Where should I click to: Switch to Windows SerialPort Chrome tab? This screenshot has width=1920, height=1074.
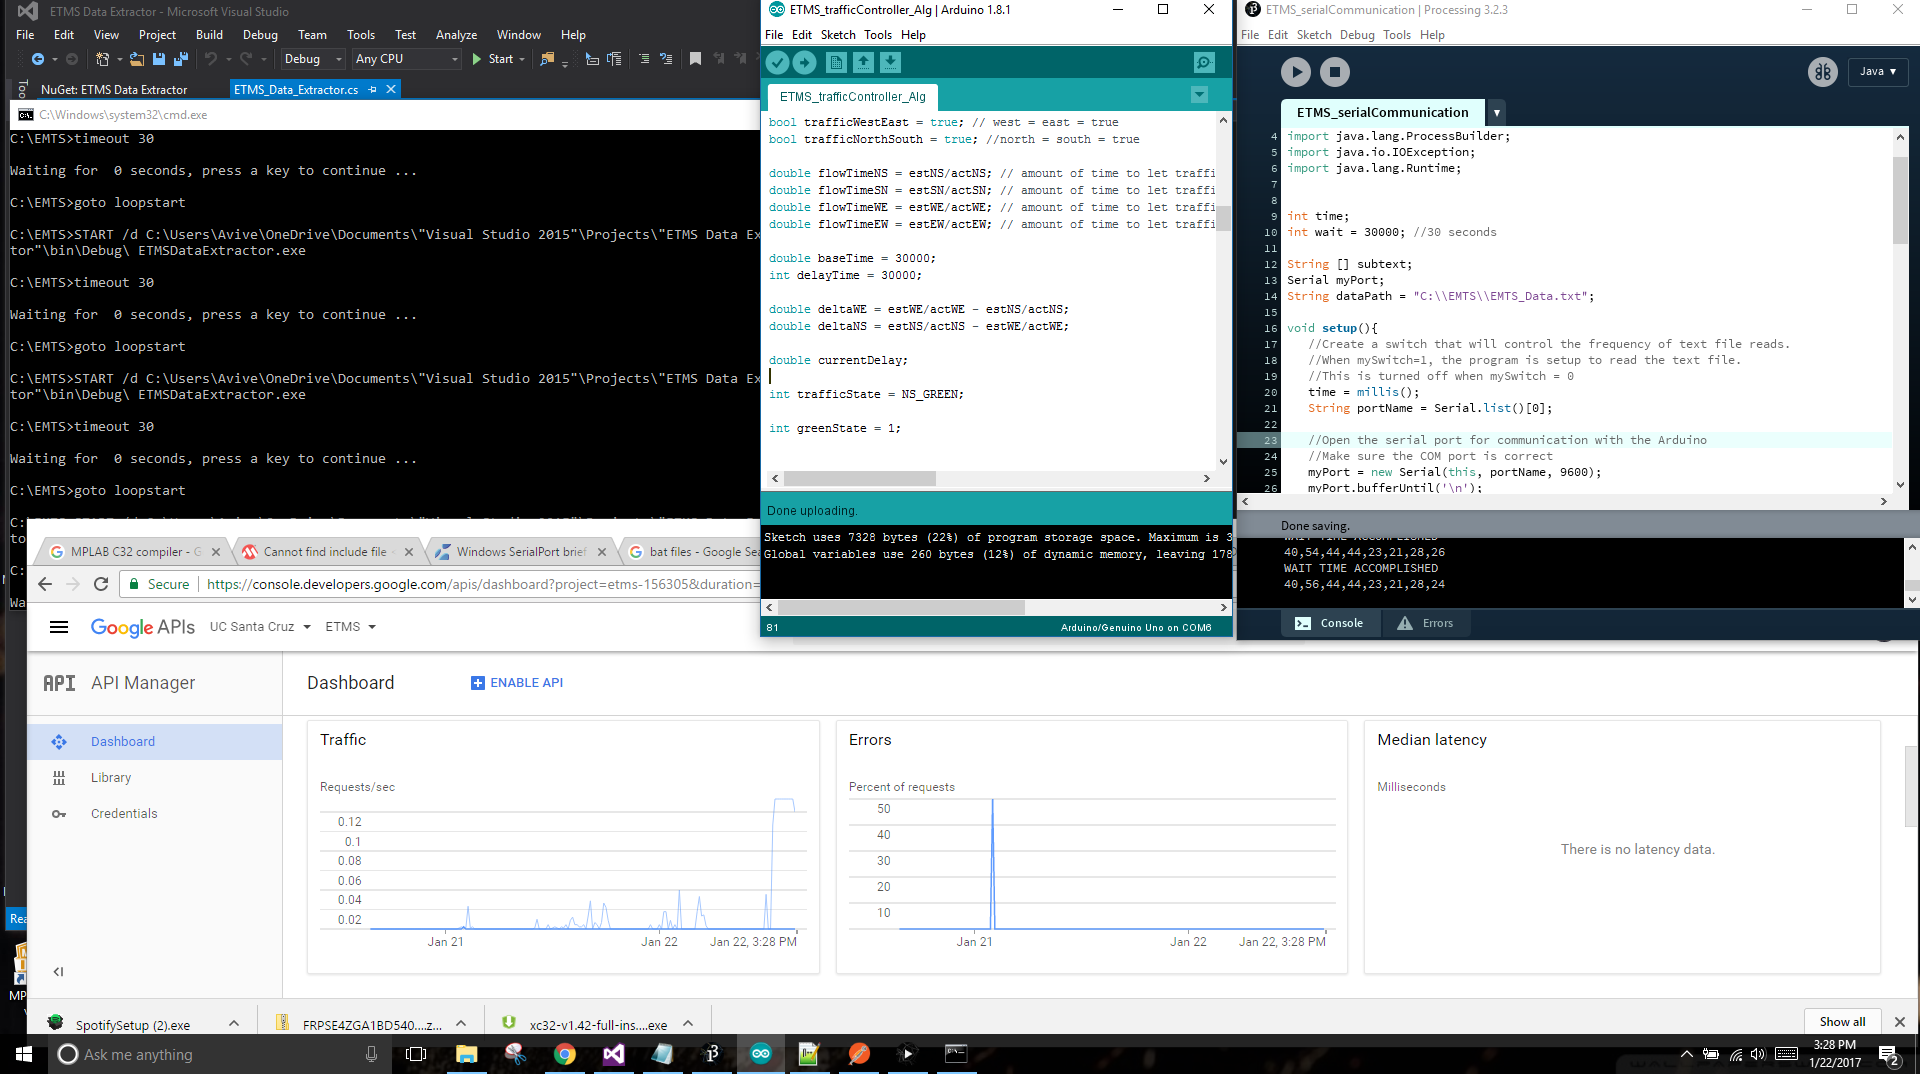coord(521,552)
